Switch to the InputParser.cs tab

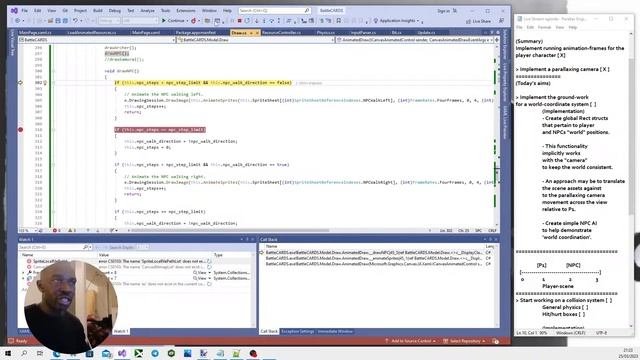click(363, 33)
